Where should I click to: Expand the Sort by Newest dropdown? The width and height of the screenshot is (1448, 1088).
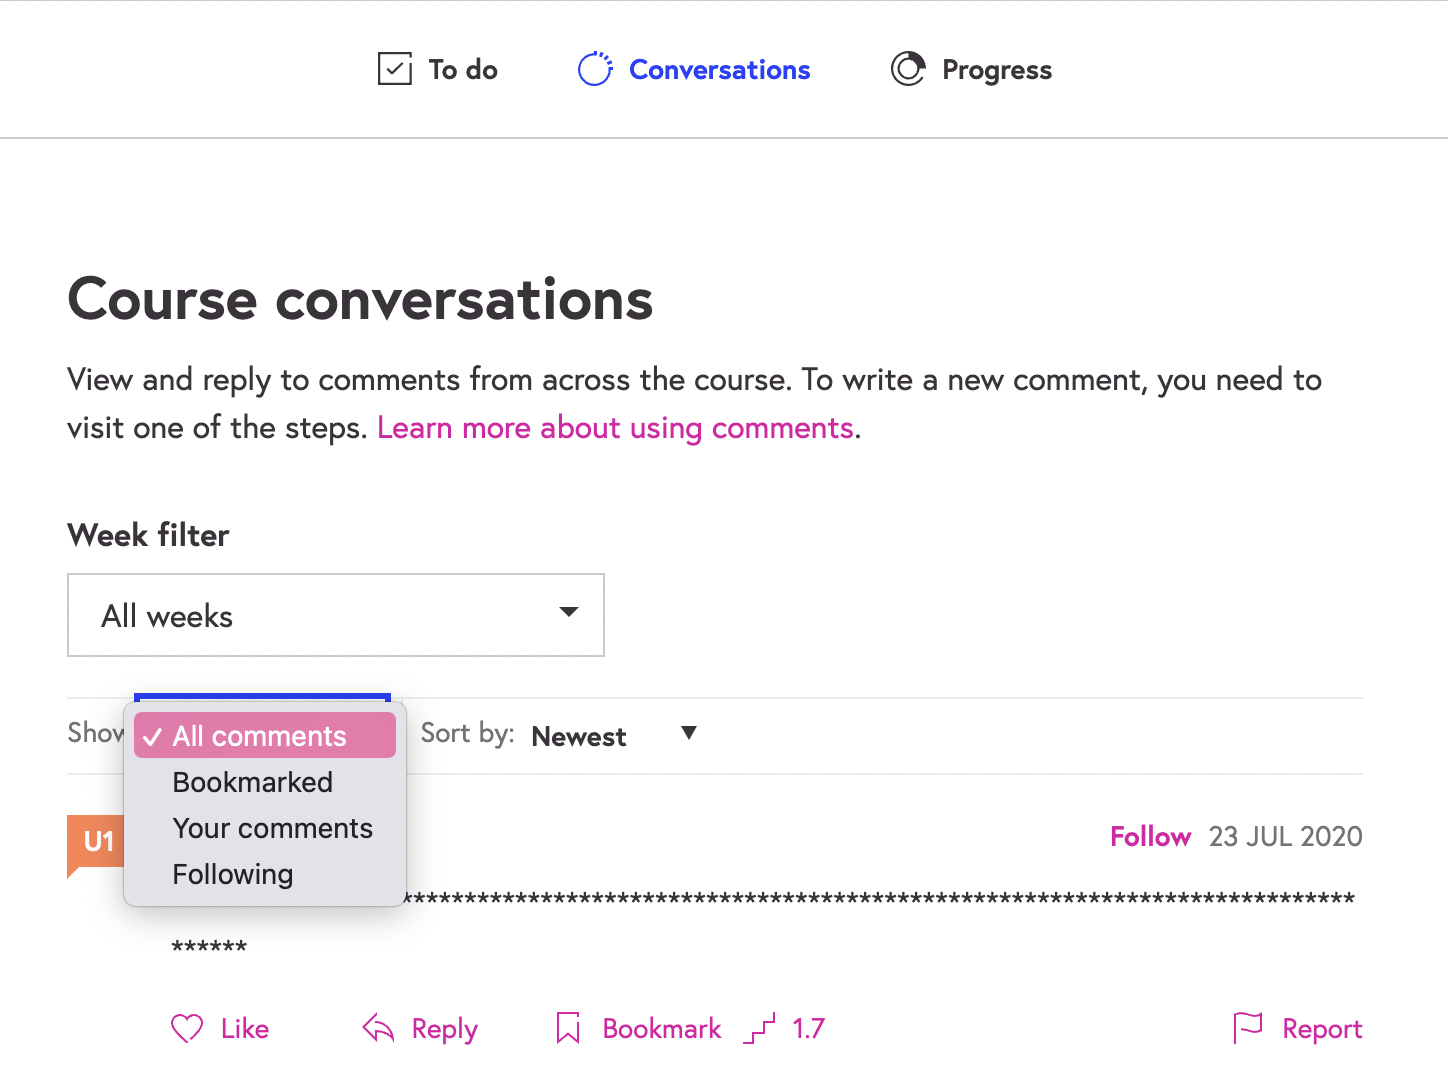(x=613, y=736)
